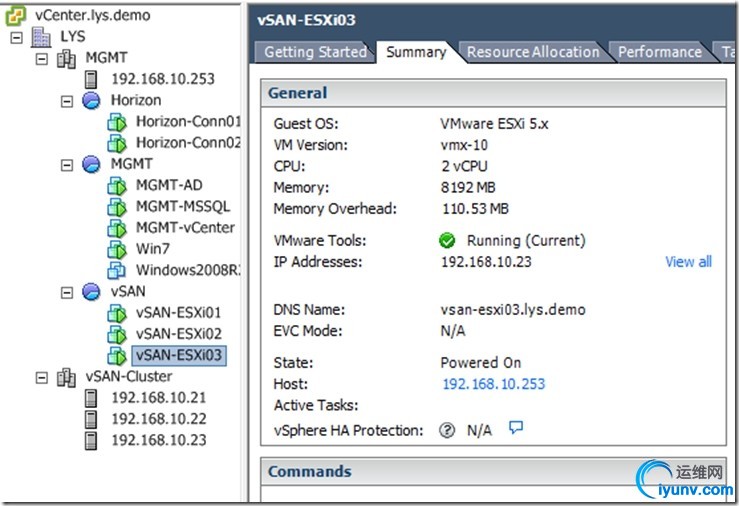The width and height of the screenshot is (739, 506).
Task: Click the Powered On state text
Action: 481,363
